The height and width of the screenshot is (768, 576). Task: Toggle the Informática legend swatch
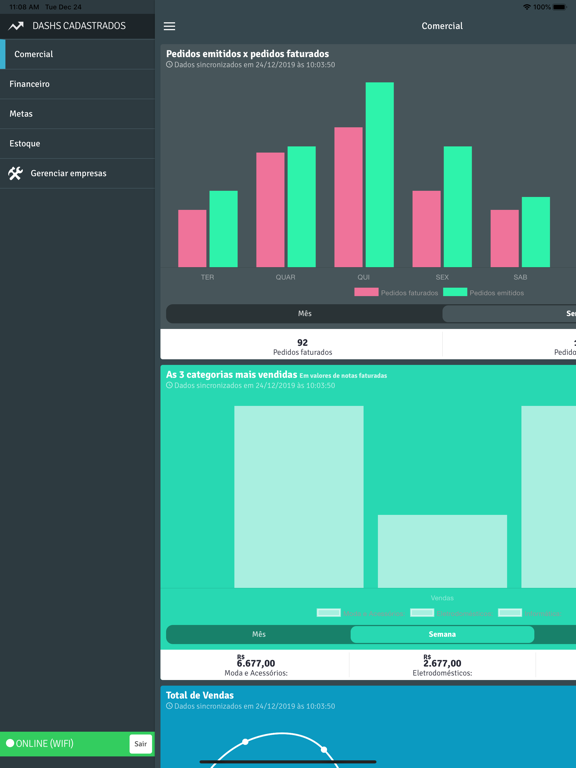pos(510,613)
